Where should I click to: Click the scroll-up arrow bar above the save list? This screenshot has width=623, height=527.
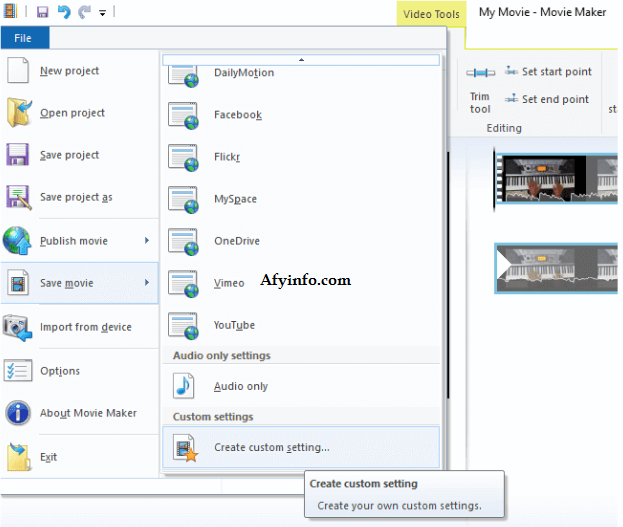[x=301, y=60]
